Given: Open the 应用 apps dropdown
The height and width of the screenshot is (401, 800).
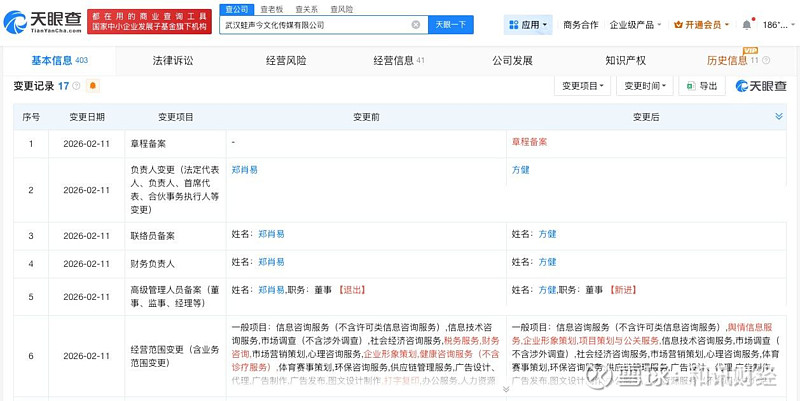Looking at the screenshot, I should pos(528,24).
